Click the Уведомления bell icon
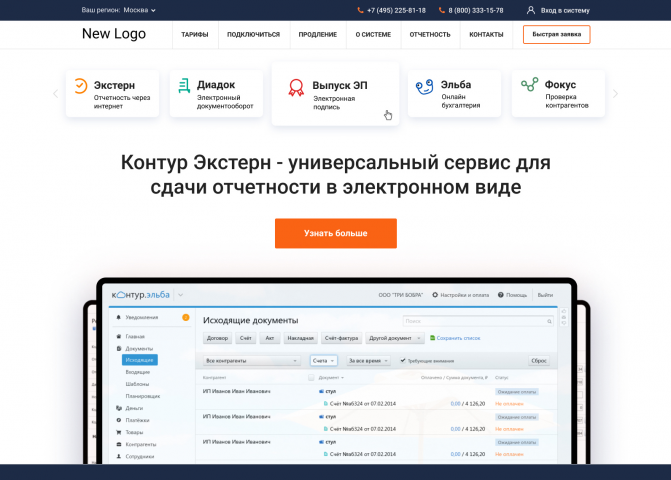671x480 pixels. pos(119,317)
